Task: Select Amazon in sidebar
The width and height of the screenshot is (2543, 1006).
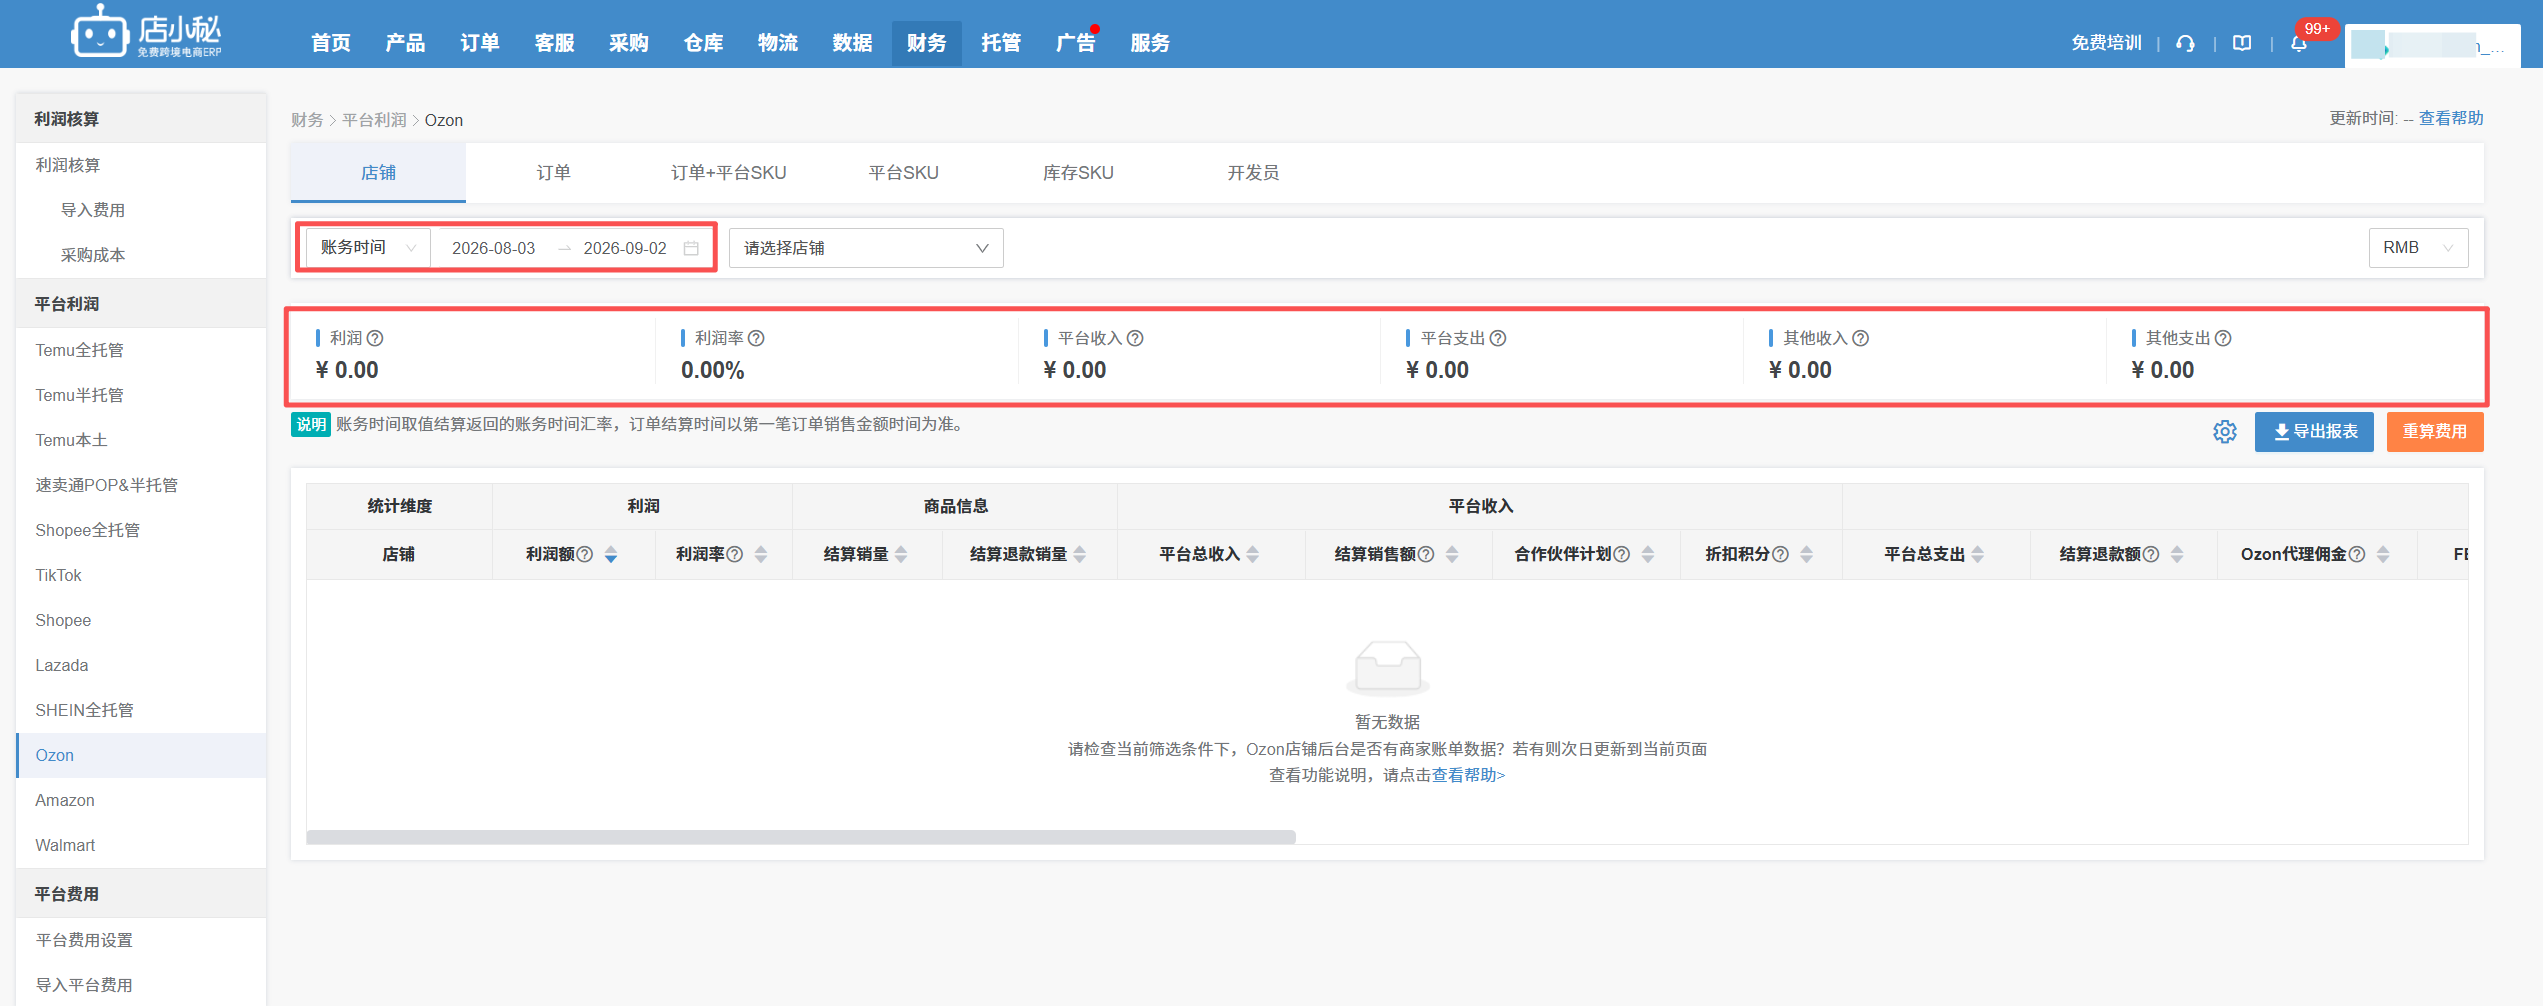Action: pos(141,800)
